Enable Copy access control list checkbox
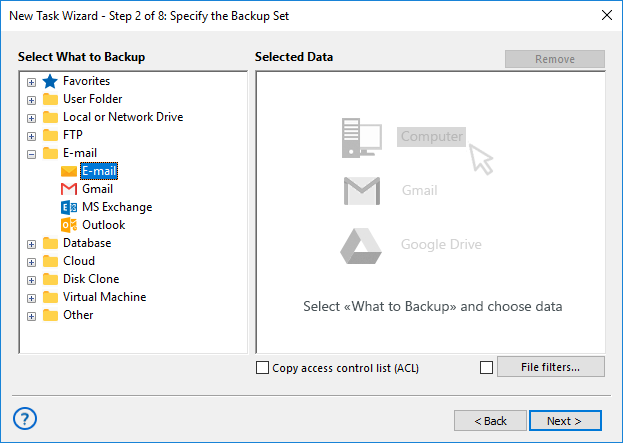This screenshot has height=443, width=623. pyautogui.click(x=263, y=368)
